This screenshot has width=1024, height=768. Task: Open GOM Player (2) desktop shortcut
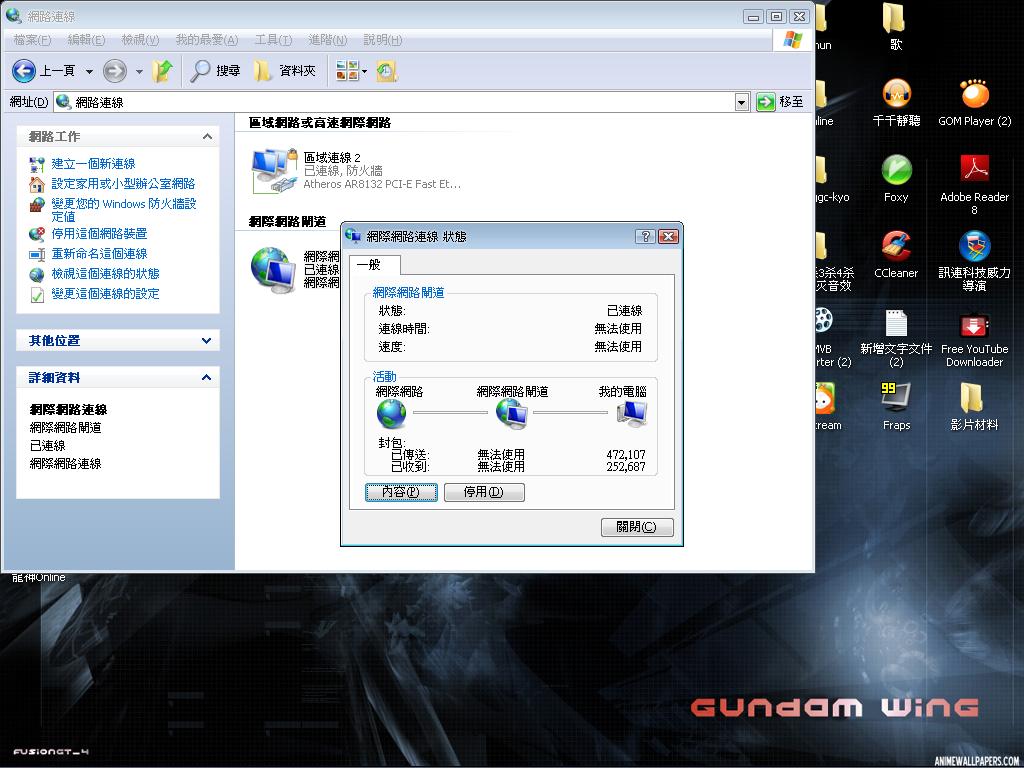pos(974,95)
